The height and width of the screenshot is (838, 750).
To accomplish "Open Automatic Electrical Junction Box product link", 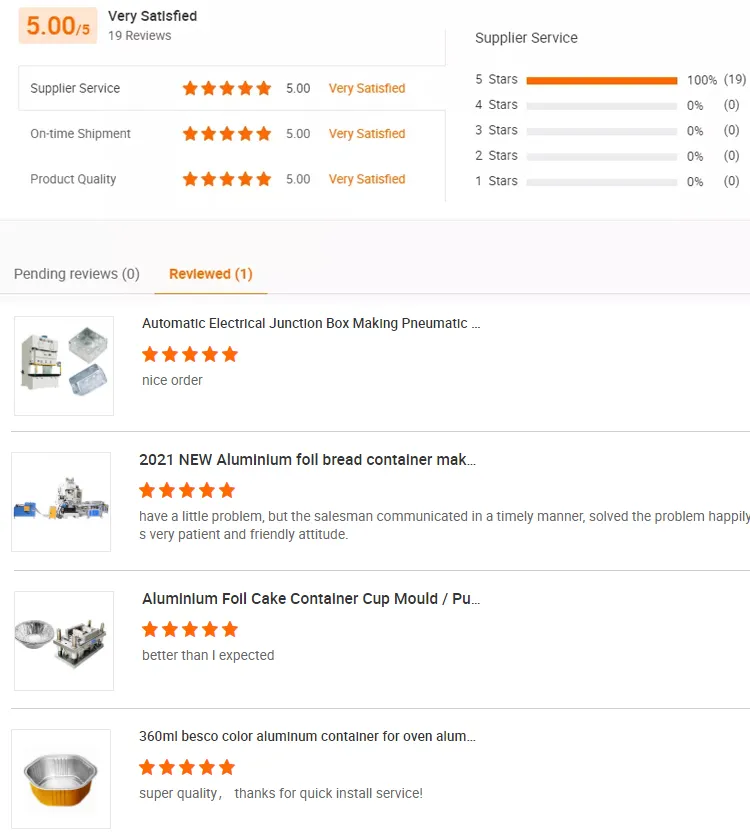I will tap(311, 323).
